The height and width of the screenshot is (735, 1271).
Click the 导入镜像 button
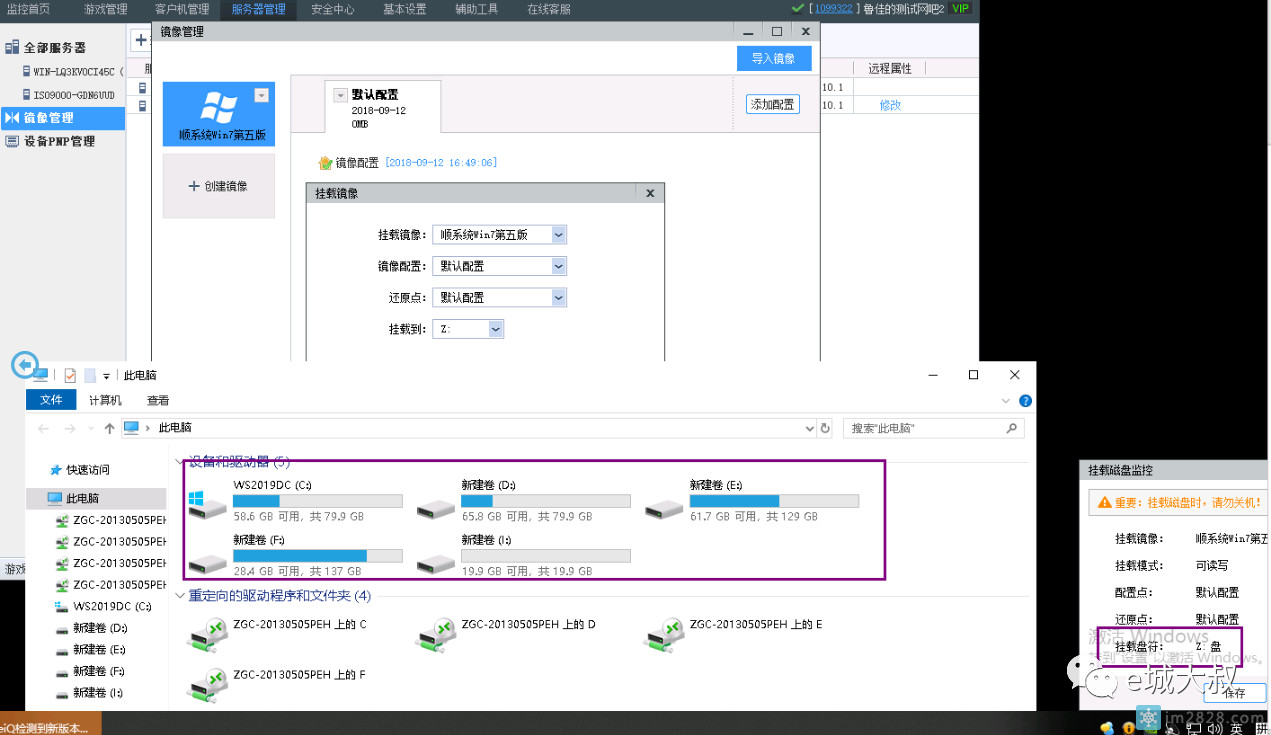(x=773, y=58)
